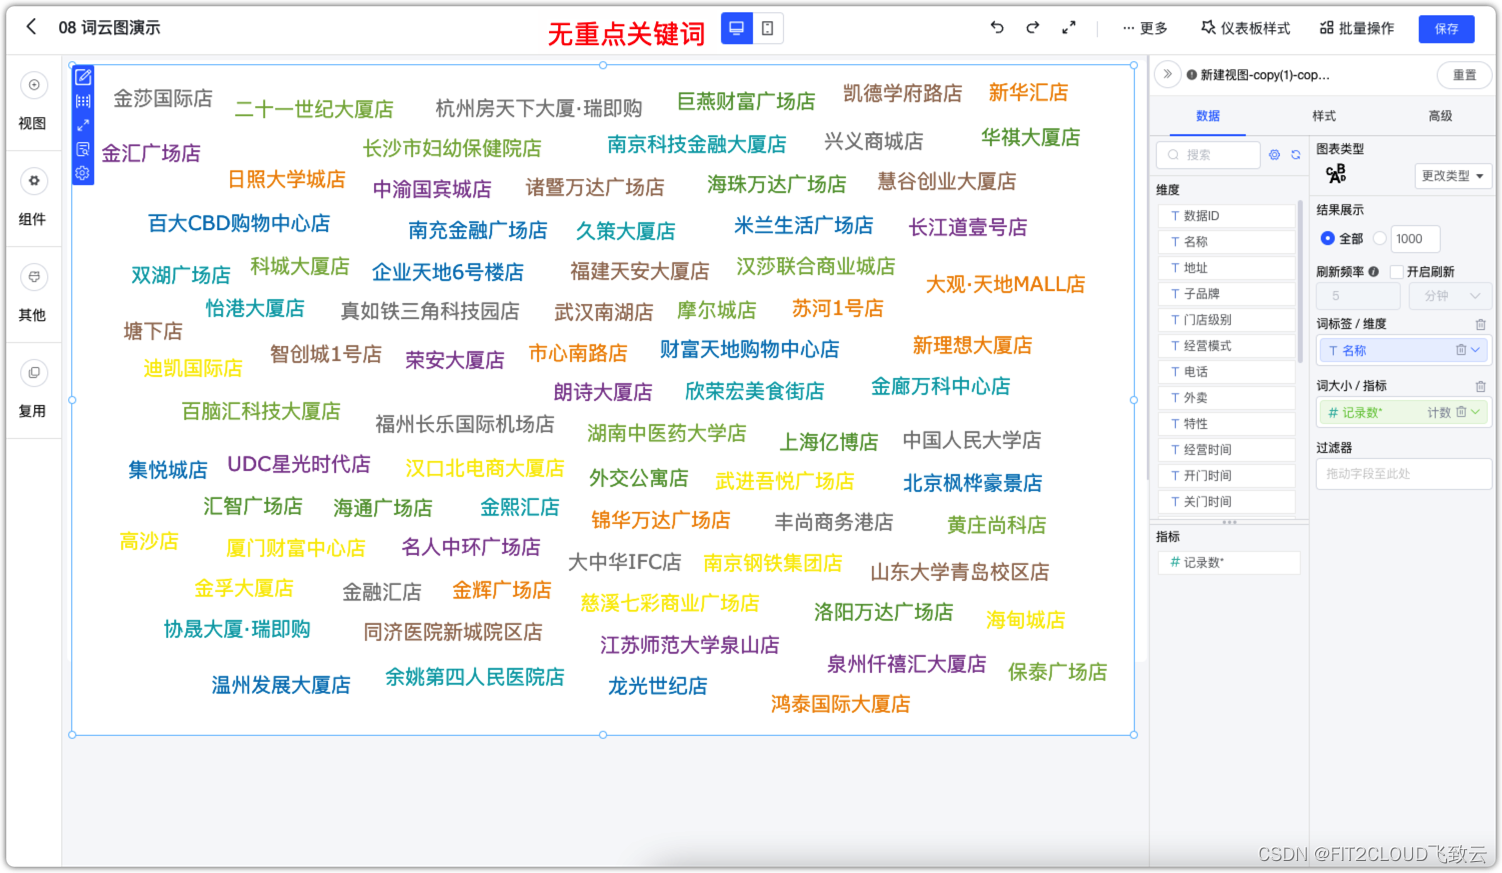Delete the 记录数 metric chip
This screenshot has height=873, width=1502.
pyautogui.click(x=1461, y=412)
